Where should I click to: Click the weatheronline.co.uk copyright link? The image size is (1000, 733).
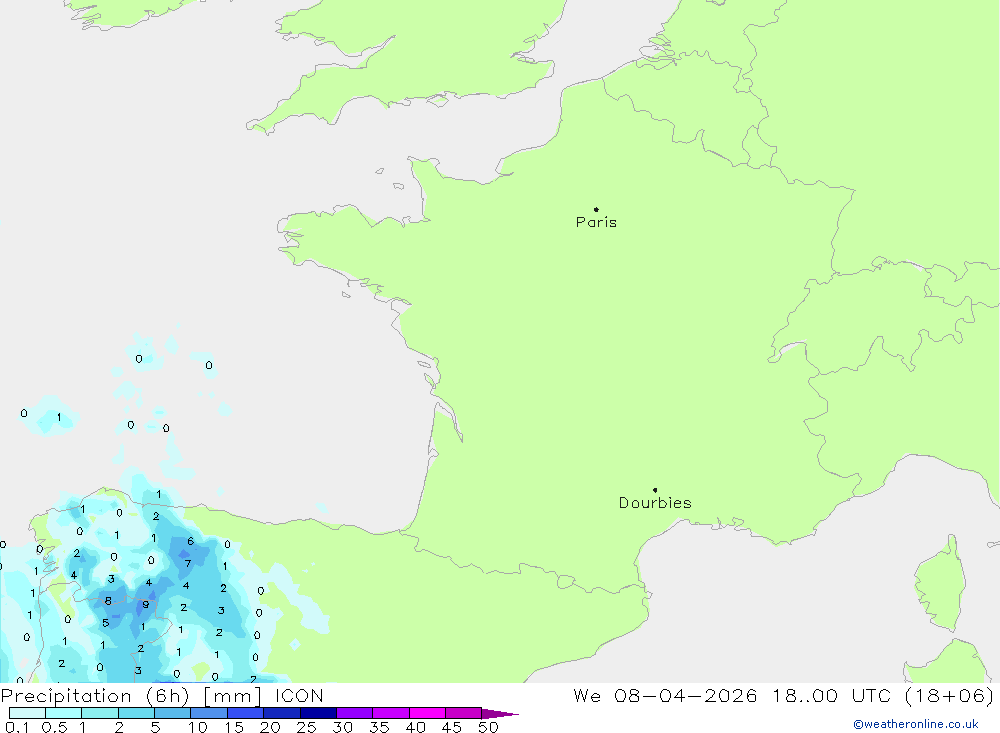[x=916, y=724]
